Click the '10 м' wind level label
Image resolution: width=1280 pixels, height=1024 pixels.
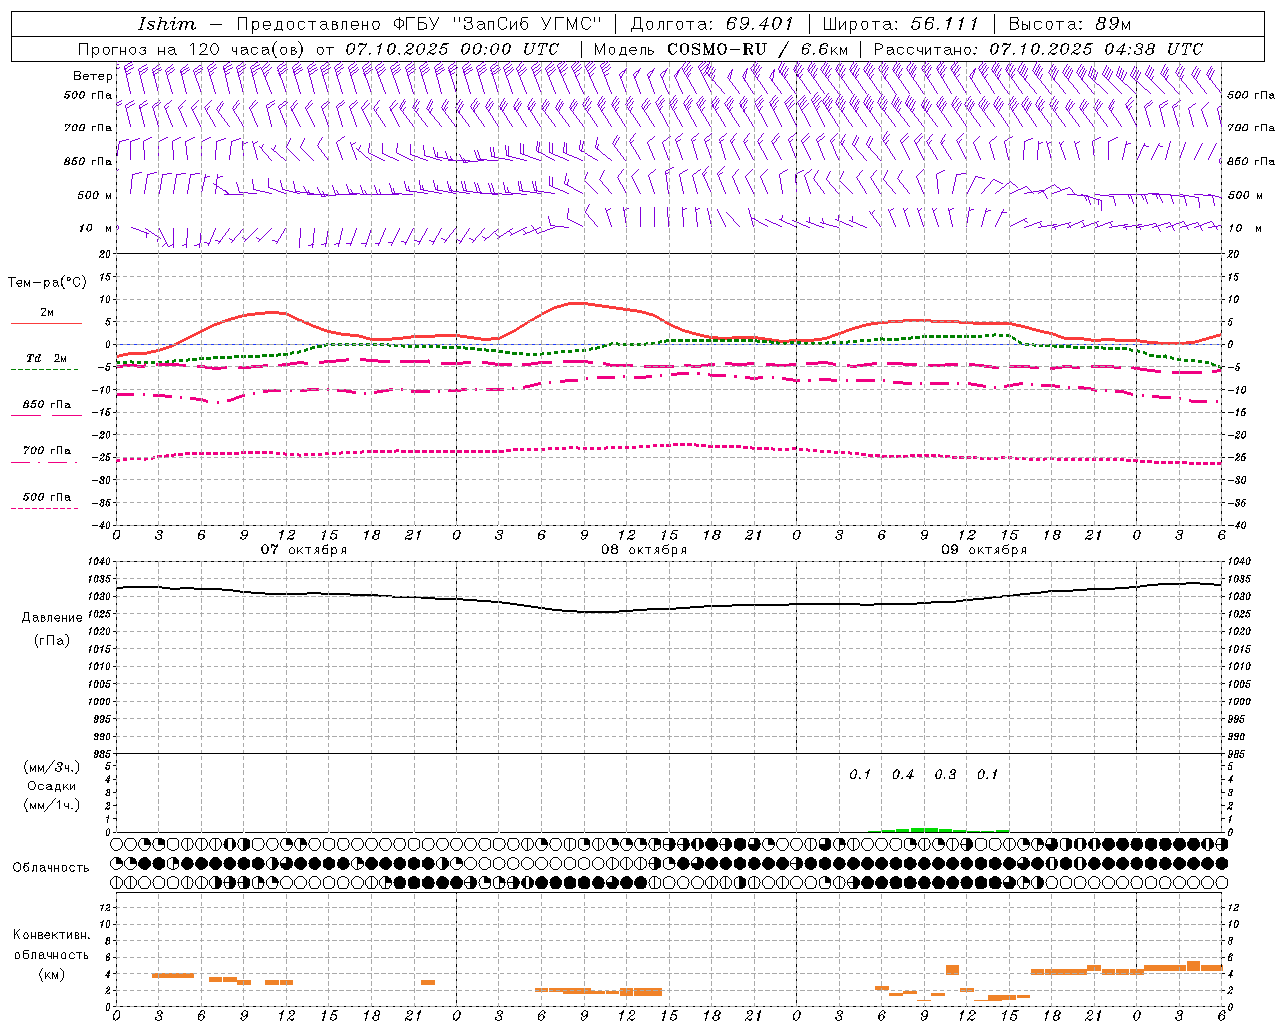96,228
